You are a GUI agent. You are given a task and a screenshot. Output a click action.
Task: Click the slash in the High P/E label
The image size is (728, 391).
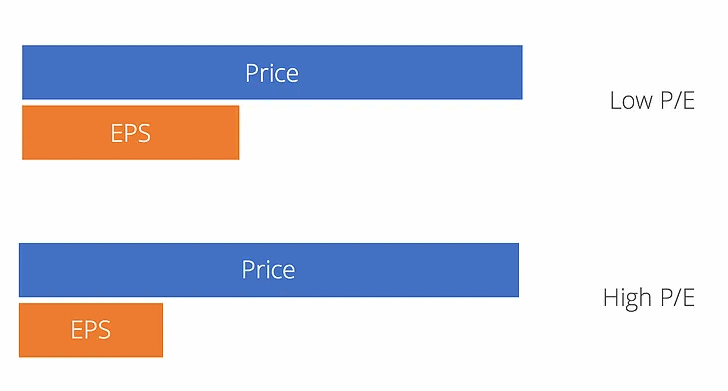(x=678, y=297)
